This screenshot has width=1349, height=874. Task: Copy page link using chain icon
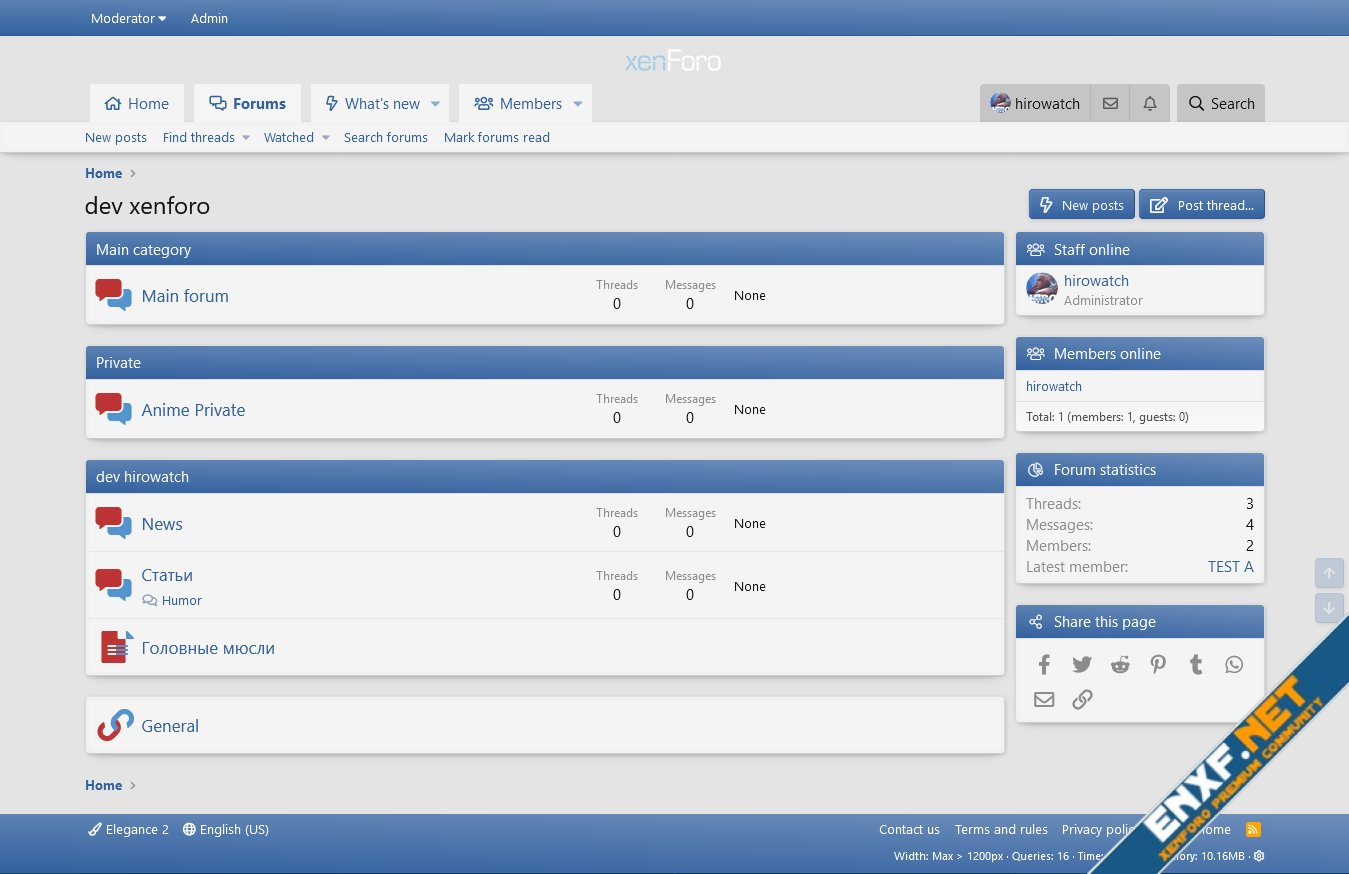click(x=1082, y=700)
